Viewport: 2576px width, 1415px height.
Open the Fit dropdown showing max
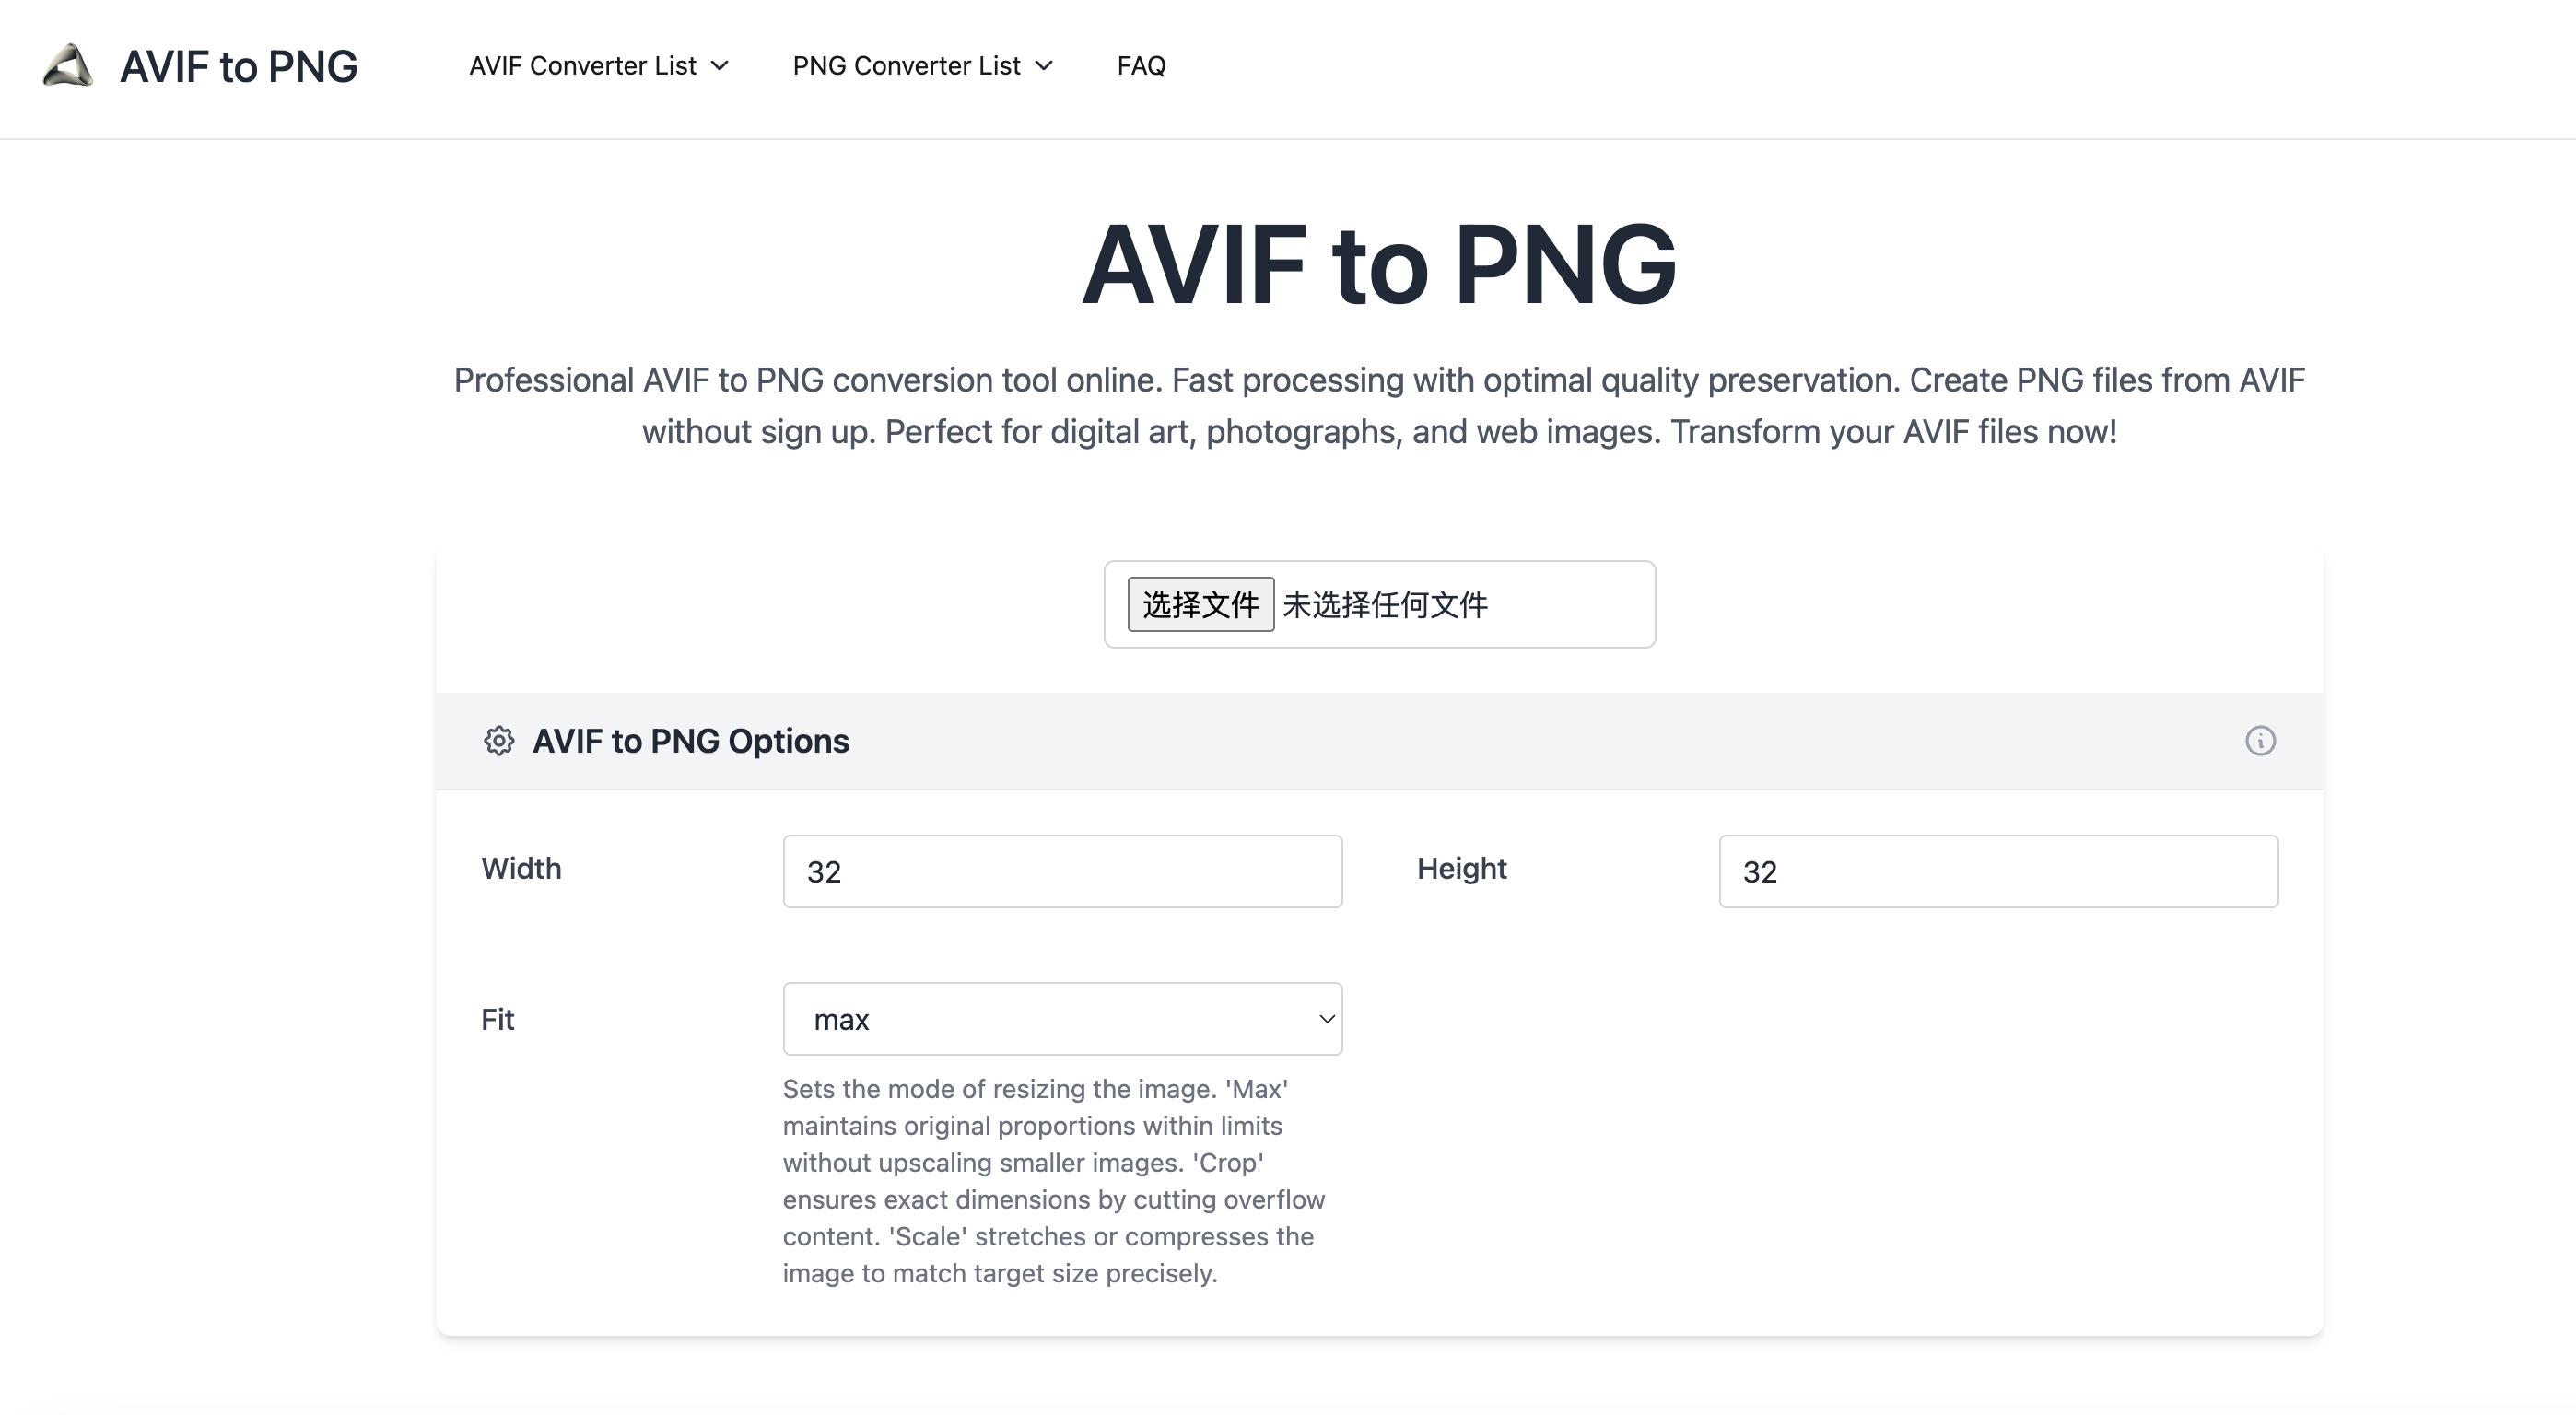1062,1018
